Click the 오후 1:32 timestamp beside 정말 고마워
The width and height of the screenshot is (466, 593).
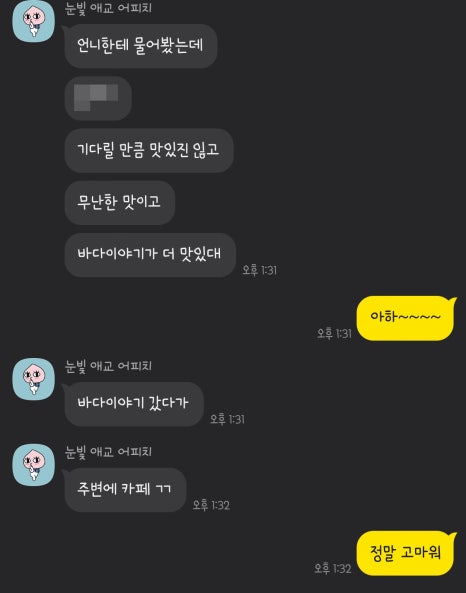(x=333, y=568)
